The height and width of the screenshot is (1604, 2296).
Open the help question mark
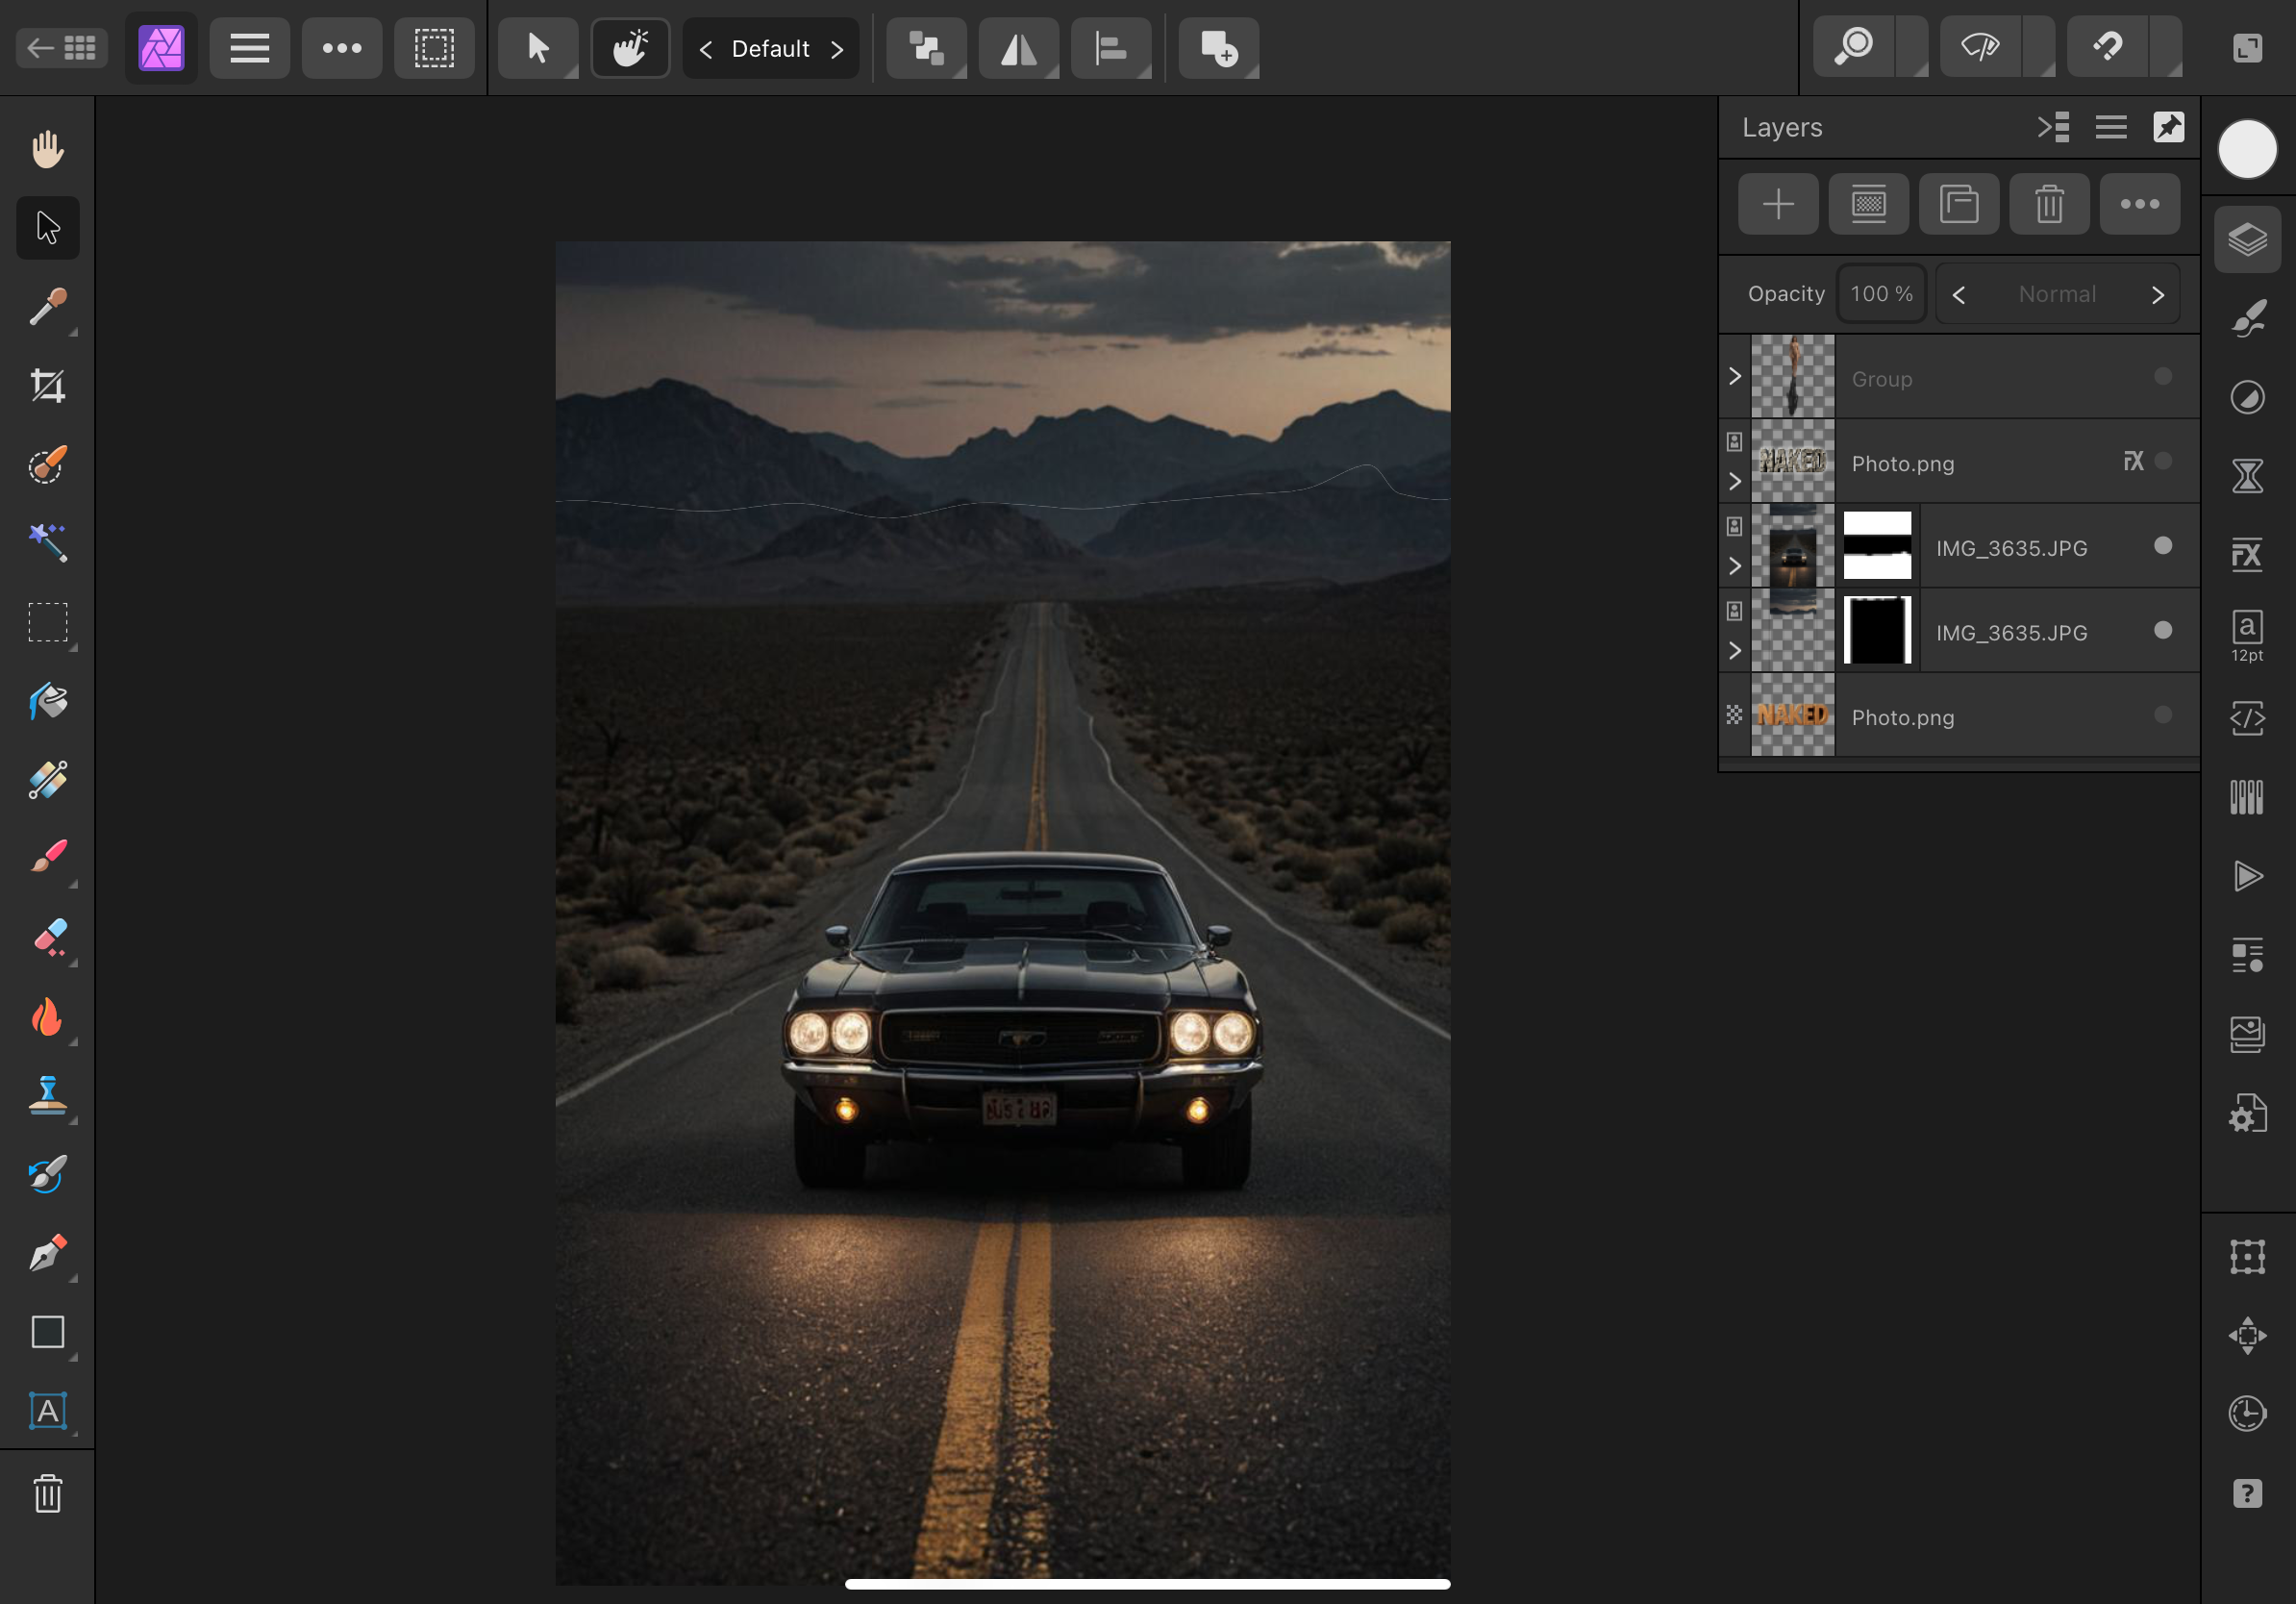2247,1493
